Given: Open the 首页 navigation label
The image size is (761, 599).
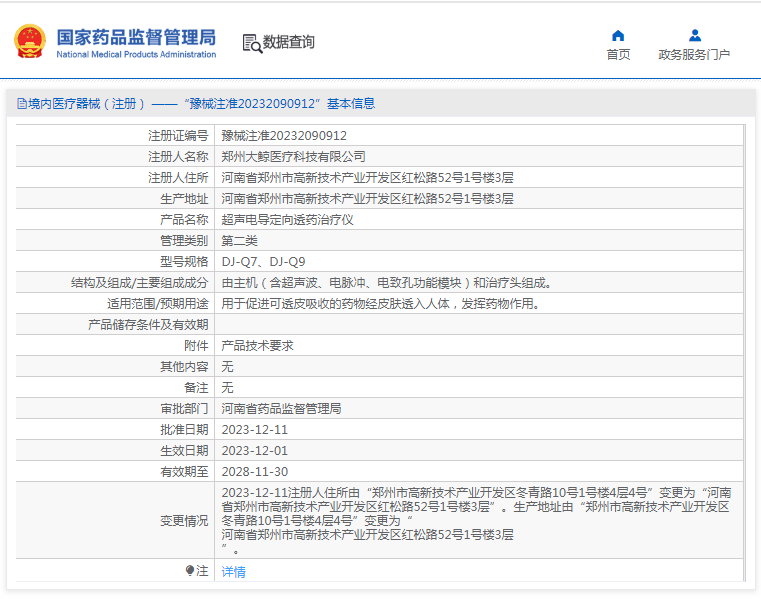Looking at the screenshot, I should [x=618, y=55].
